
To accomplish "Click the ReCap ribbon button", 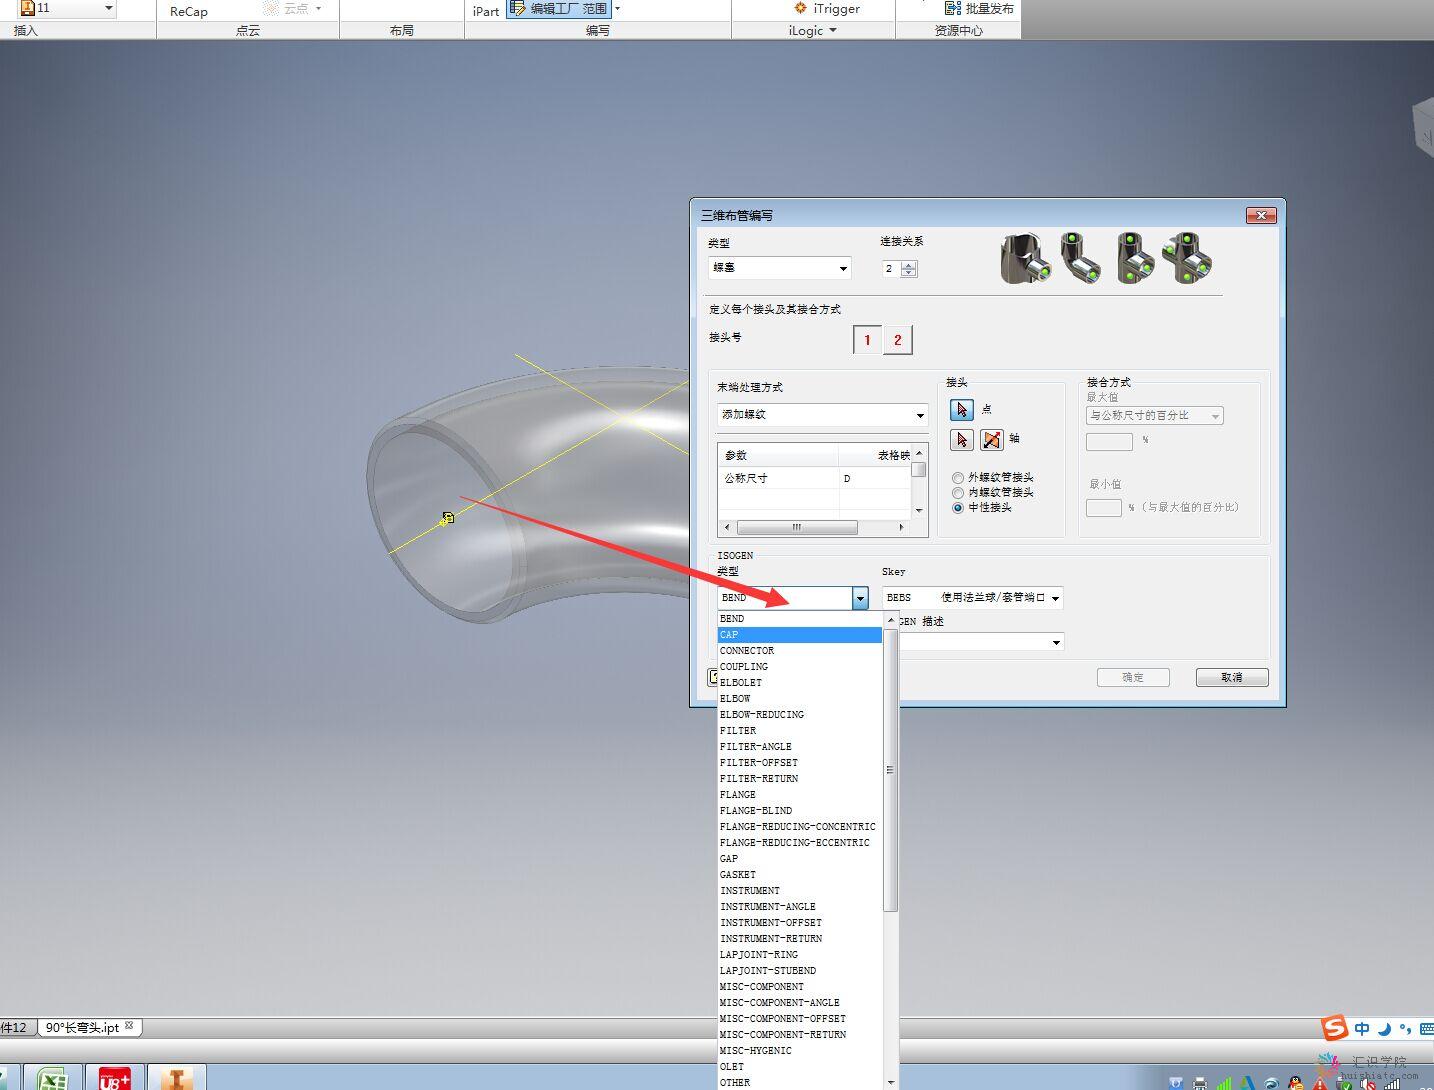I will click(189, 11).
